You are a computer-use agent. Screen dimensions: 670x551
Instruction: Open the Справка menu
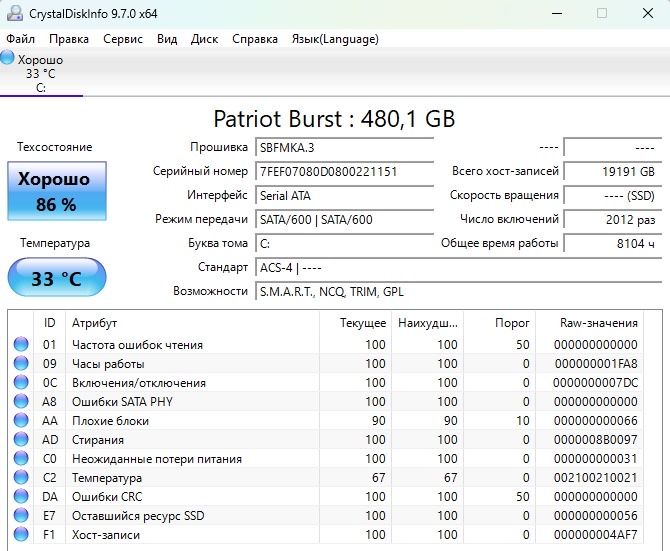[255, 39]
